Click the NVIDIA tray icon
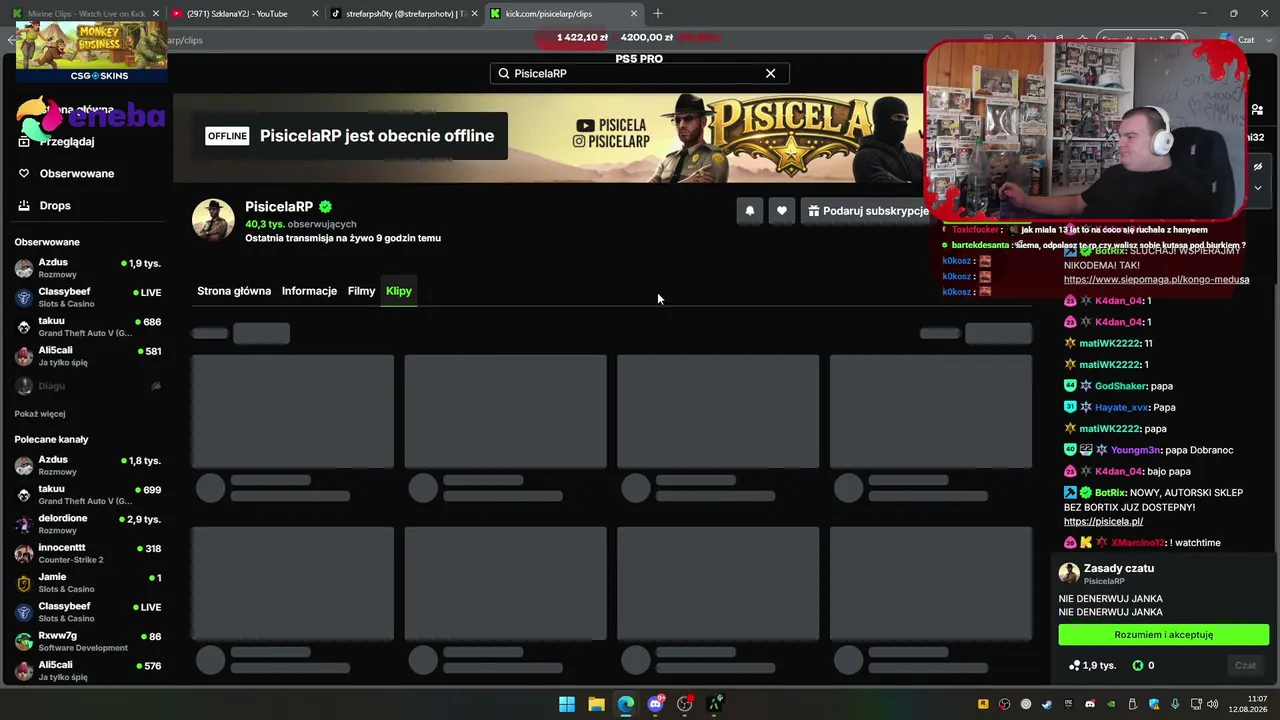This screenshot has width=1280, height=720. [x=1111, y=704]
